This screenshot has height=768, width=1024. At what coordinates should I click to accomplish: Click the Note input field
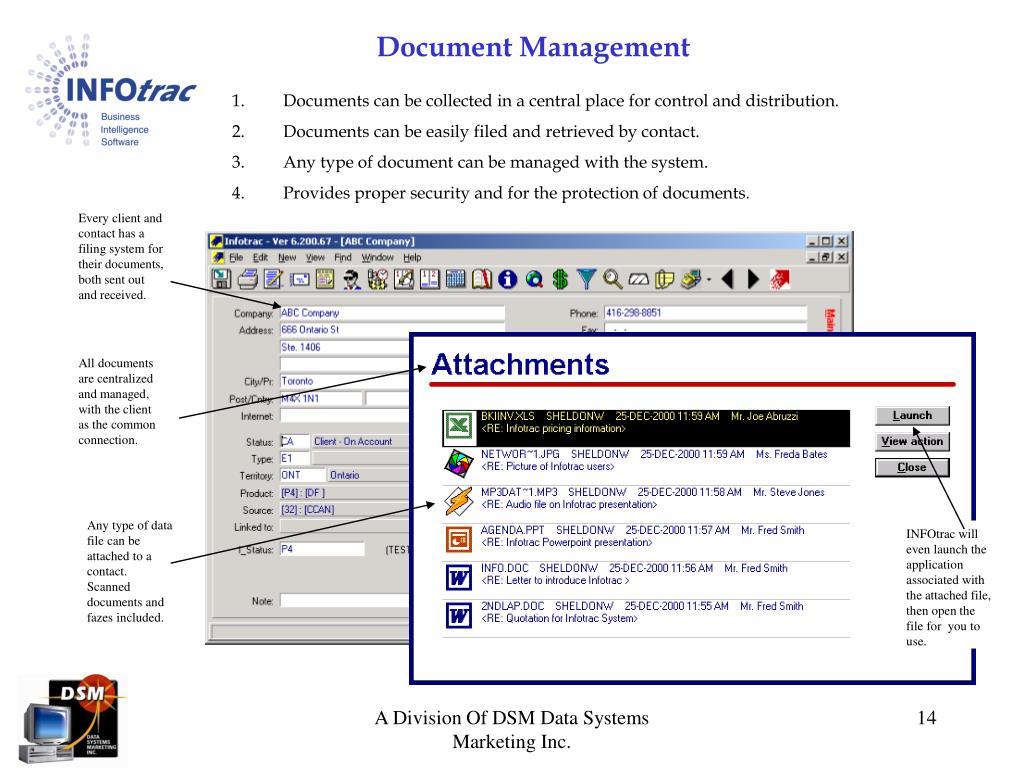(x=345, y=601)
